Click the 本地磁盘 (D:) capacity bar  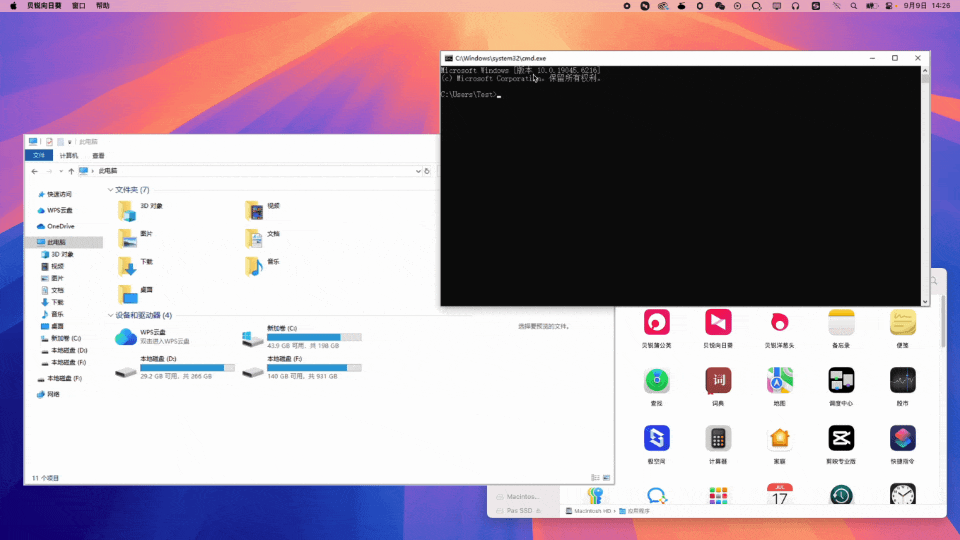click(x=187, y=367)
